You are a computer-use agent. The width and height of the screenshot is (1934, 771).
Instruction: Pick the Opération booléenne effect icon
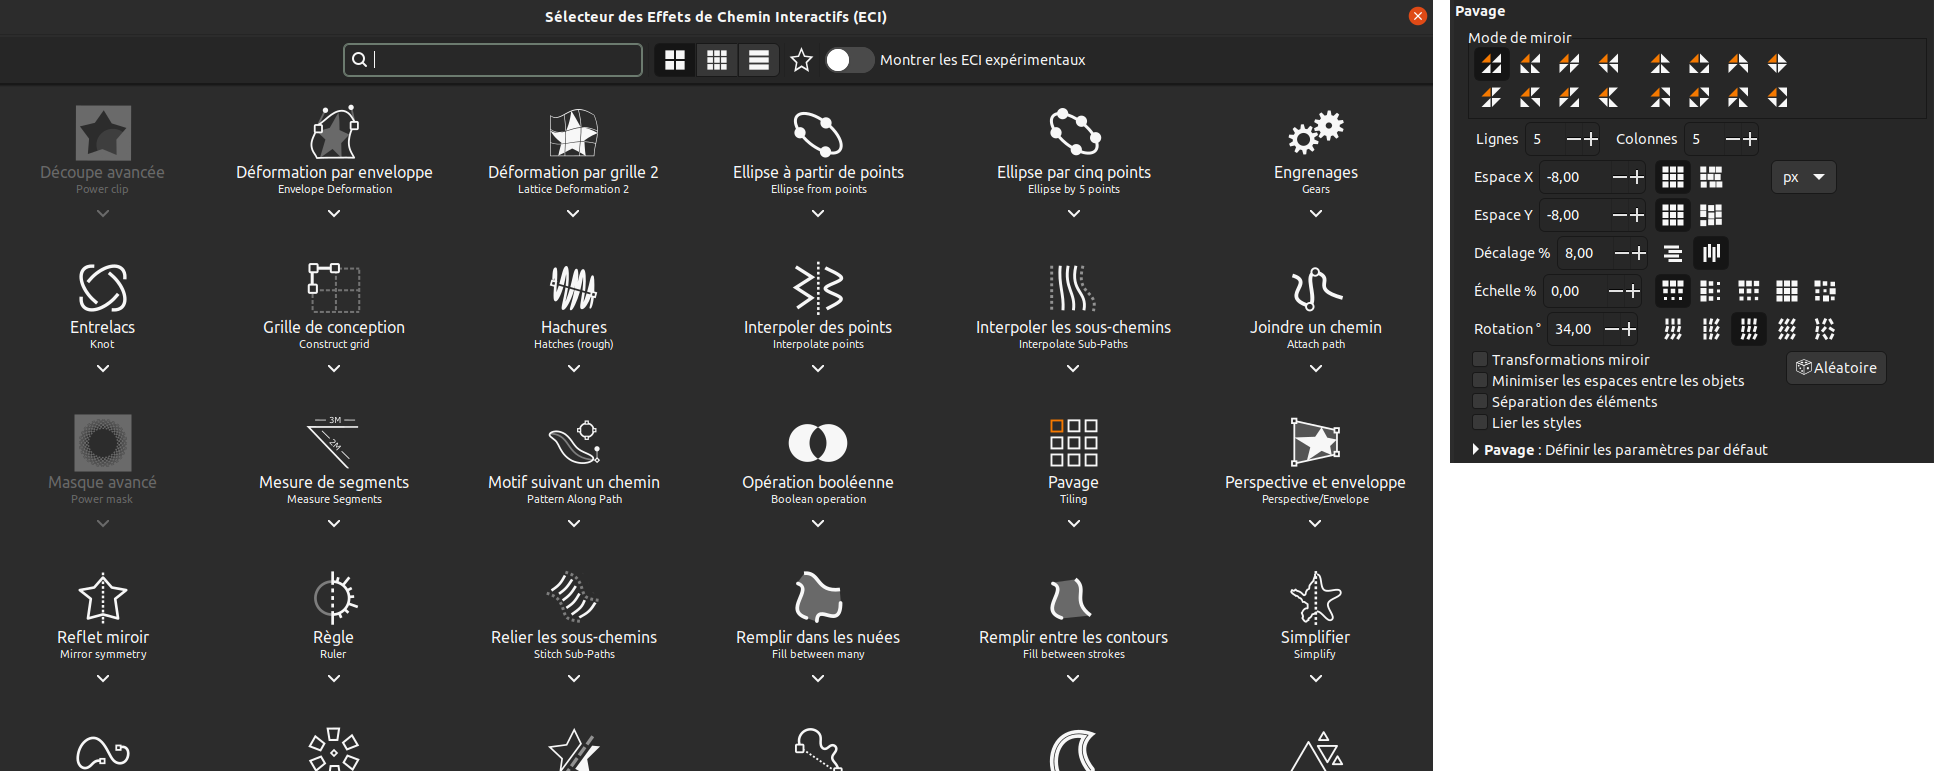pyautogui.click(x=817, y=443)
